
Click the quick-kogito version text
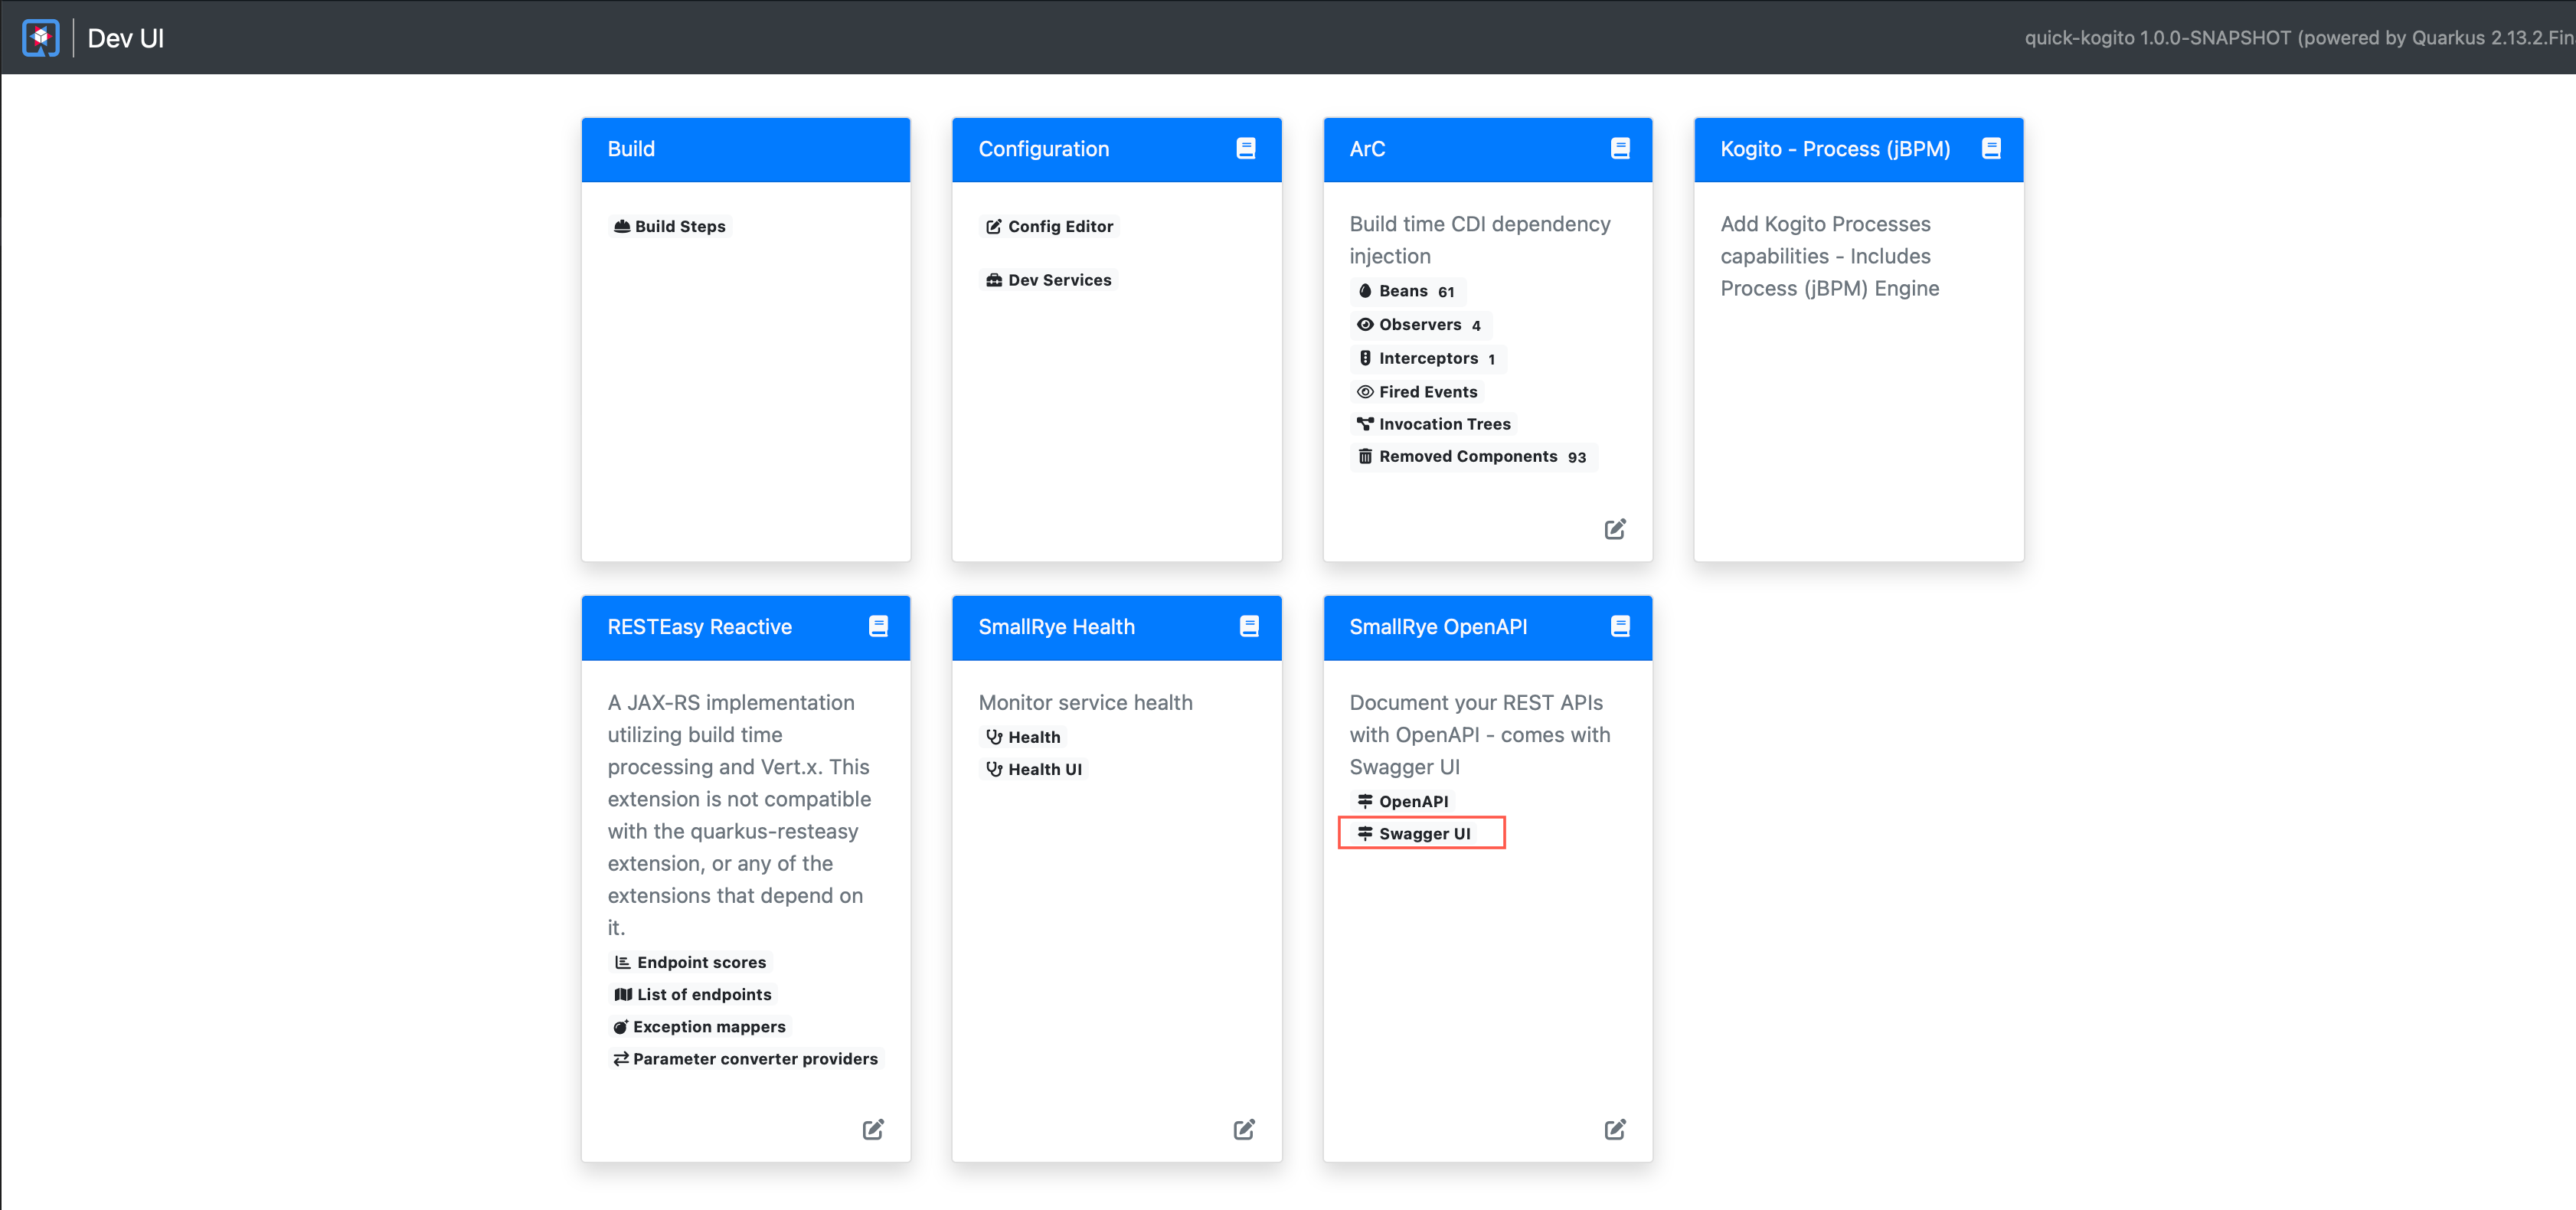[2299, 38]
